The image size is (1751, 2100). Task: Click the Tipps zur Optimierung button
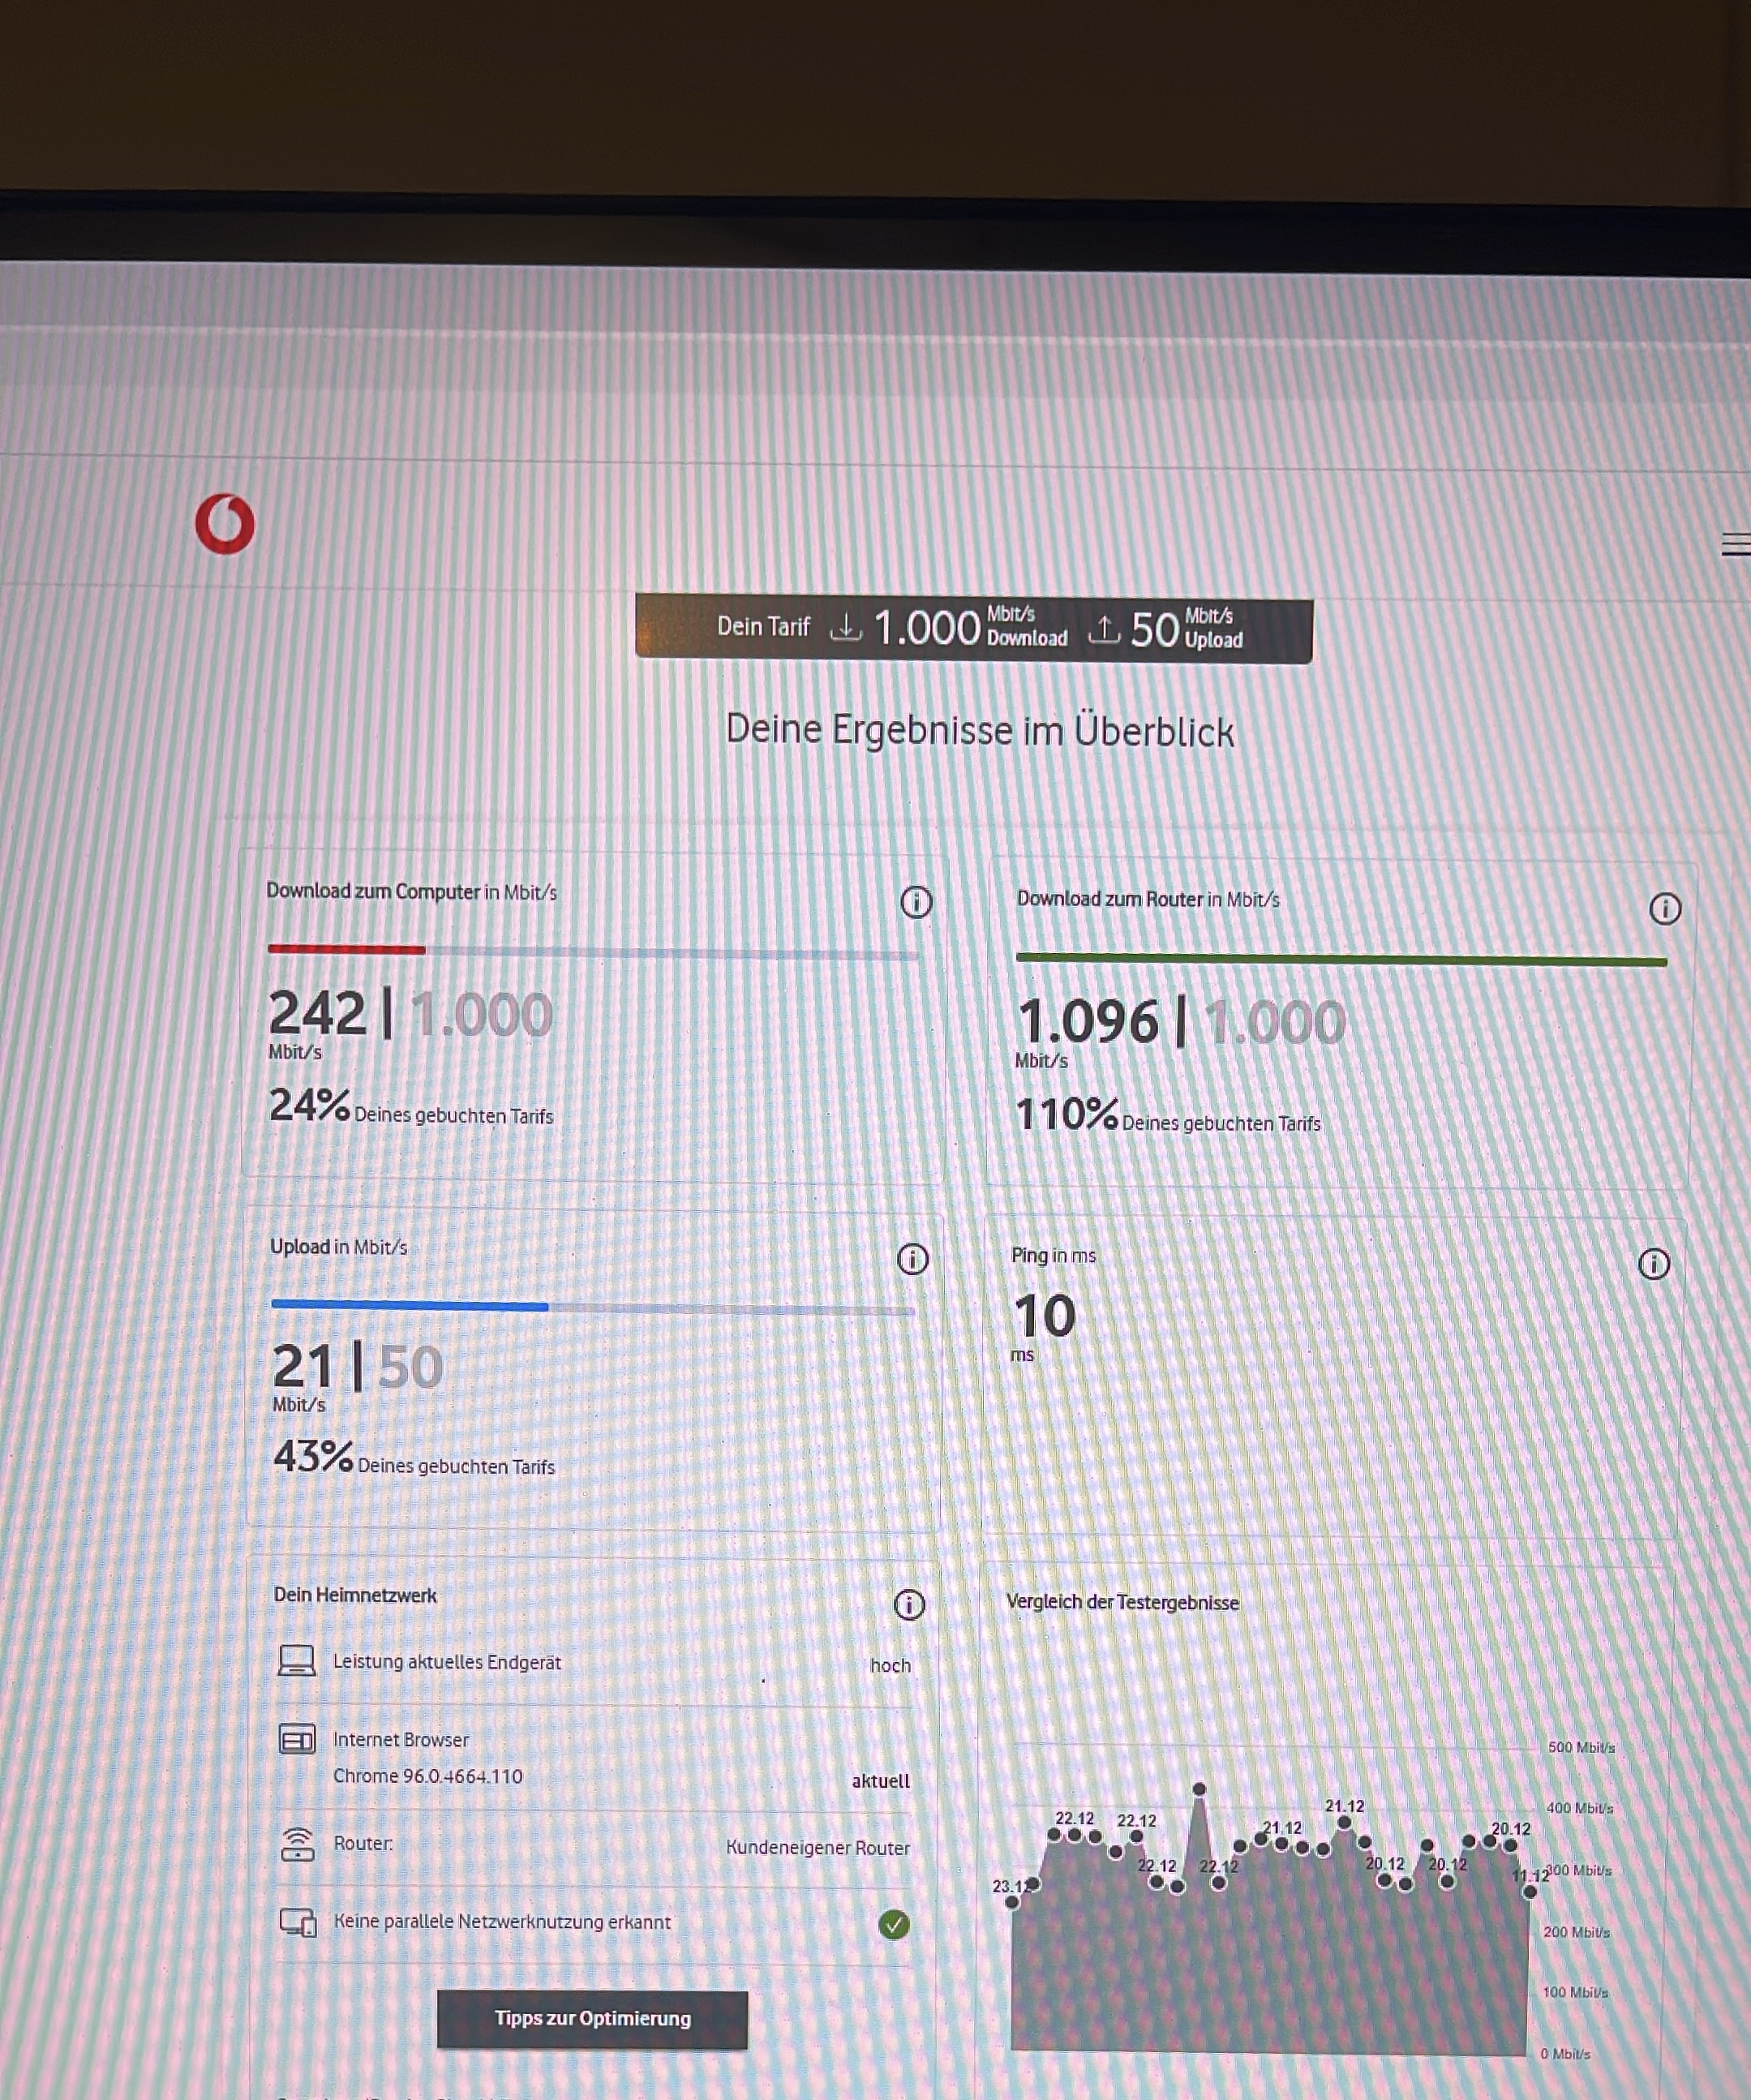(592, 2018)
